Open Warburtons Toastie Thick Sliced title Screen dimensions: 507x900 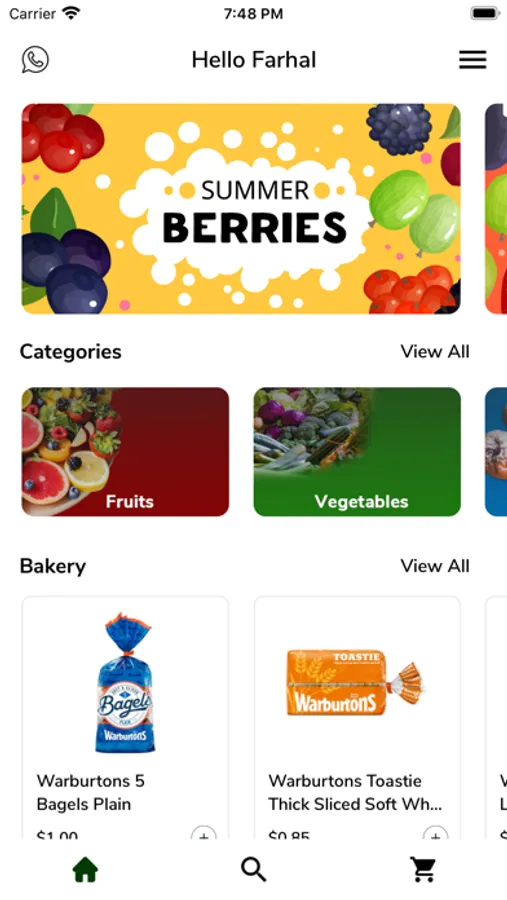pos(355,793)
